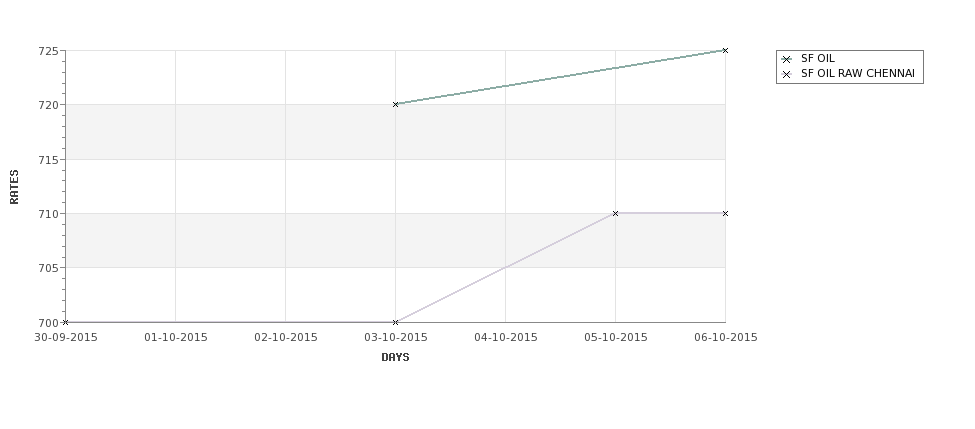
Task: Click the DAYS axis title
Action: (x=395, y=357)
